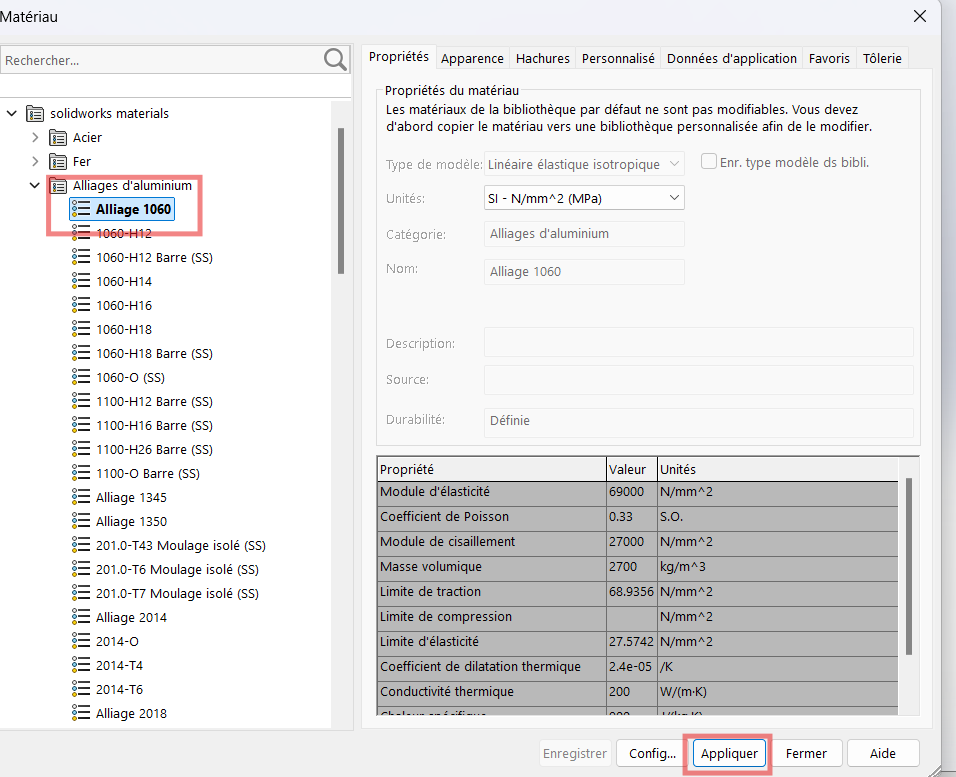Click the Acier folder icon
The image size is (956, 777).
[58, 138]
